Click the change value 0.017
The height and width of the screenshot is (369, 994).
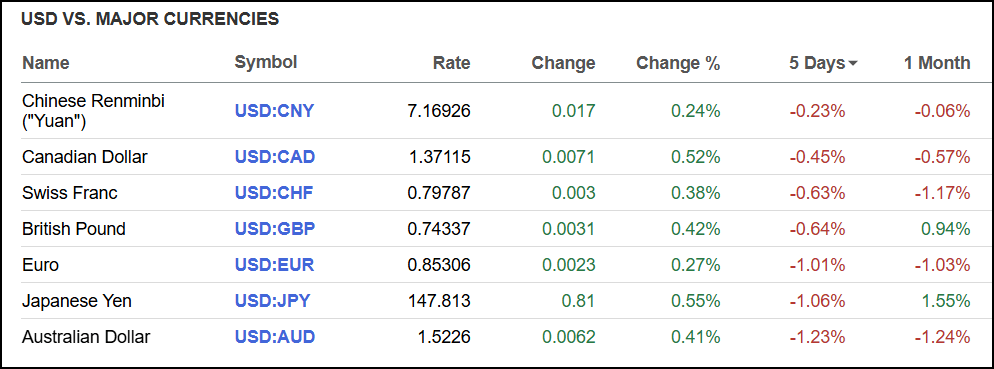(574, 111)
